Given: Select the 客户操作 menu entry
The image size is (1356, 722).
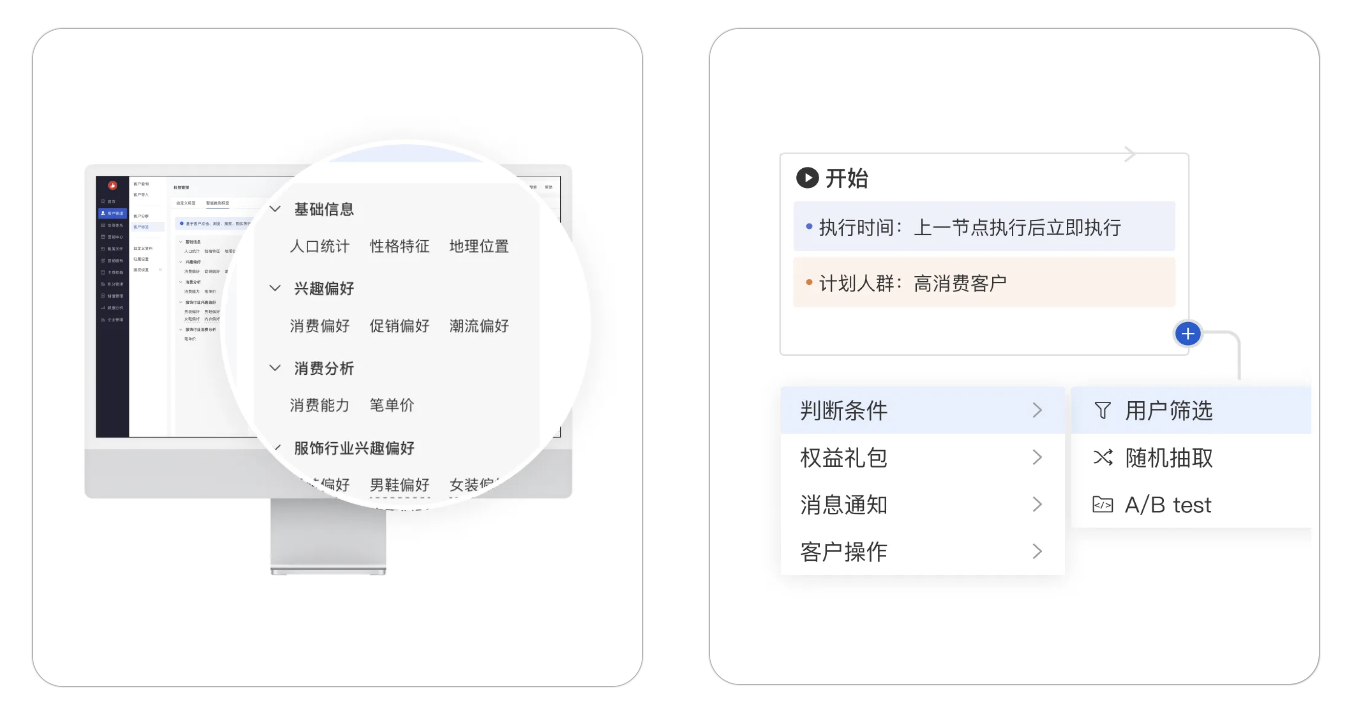Looking at the screenshot, I should (921, 552).
